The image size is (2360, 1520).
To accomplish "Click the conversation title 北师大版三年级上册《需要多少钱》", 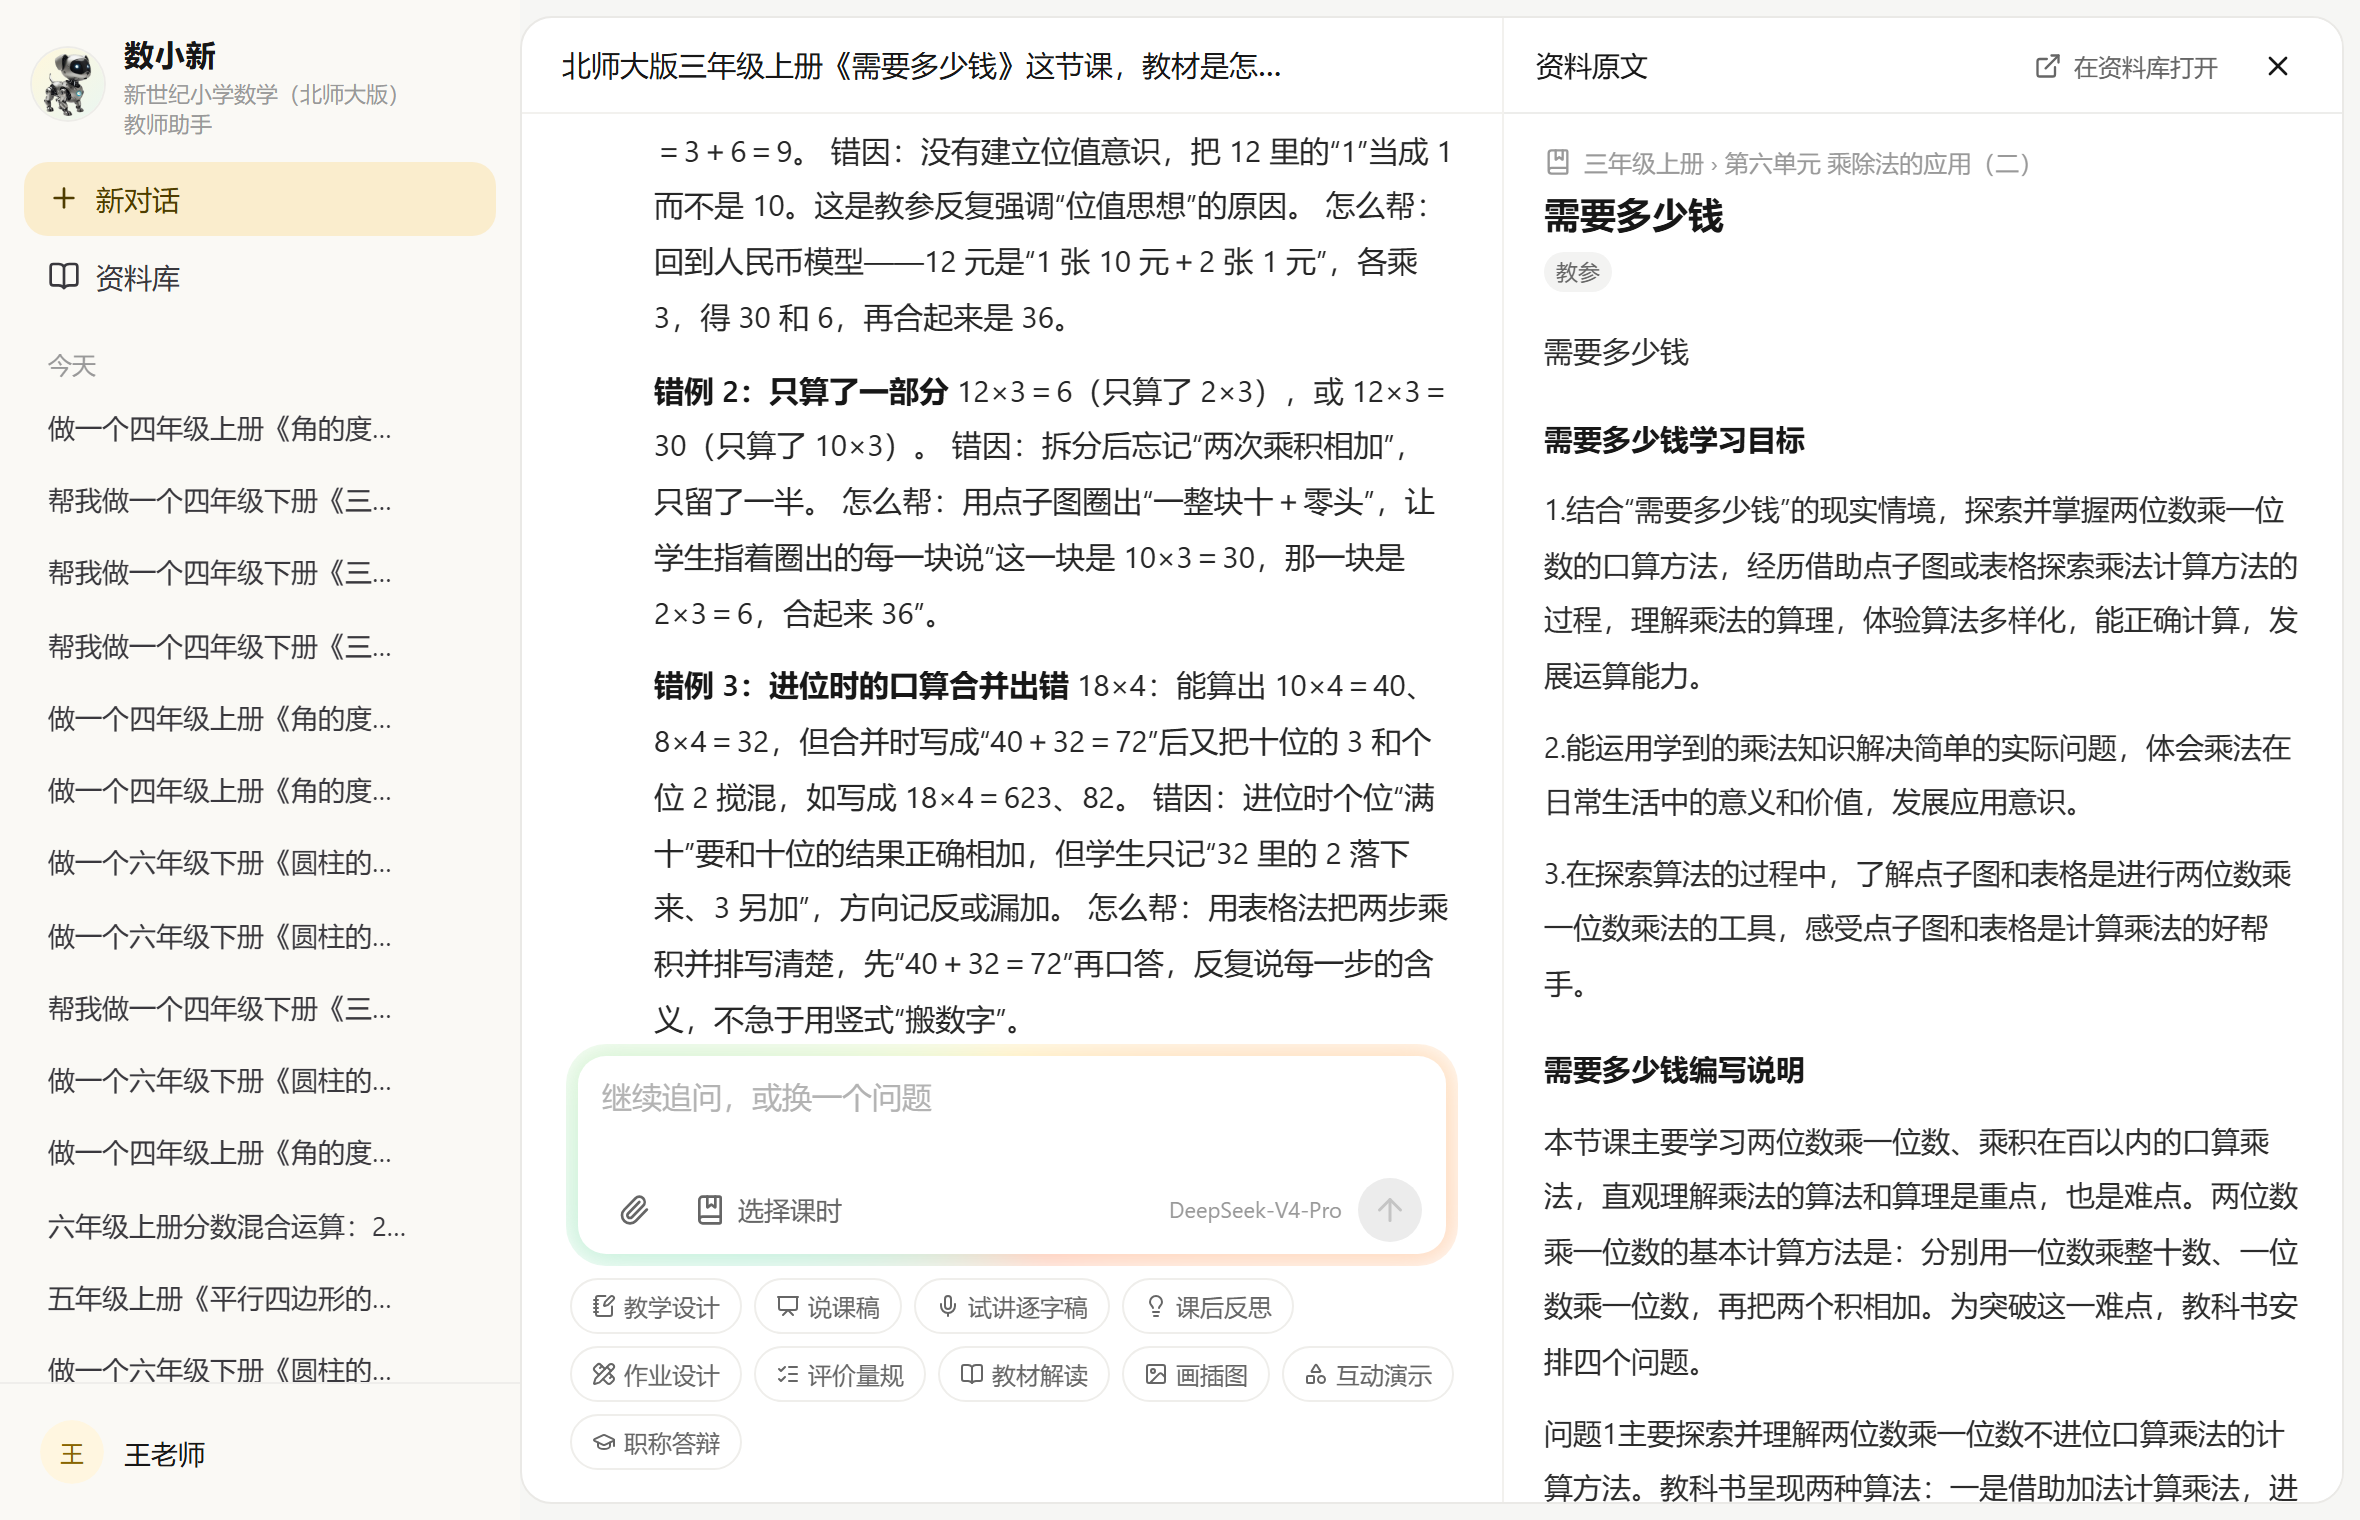I will (x=920, y=66).
